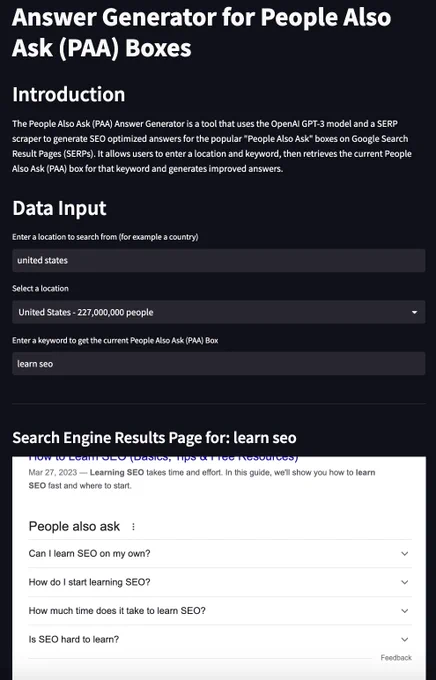
Task: Click the People also ask heading
Action: (x=74, y=526)
